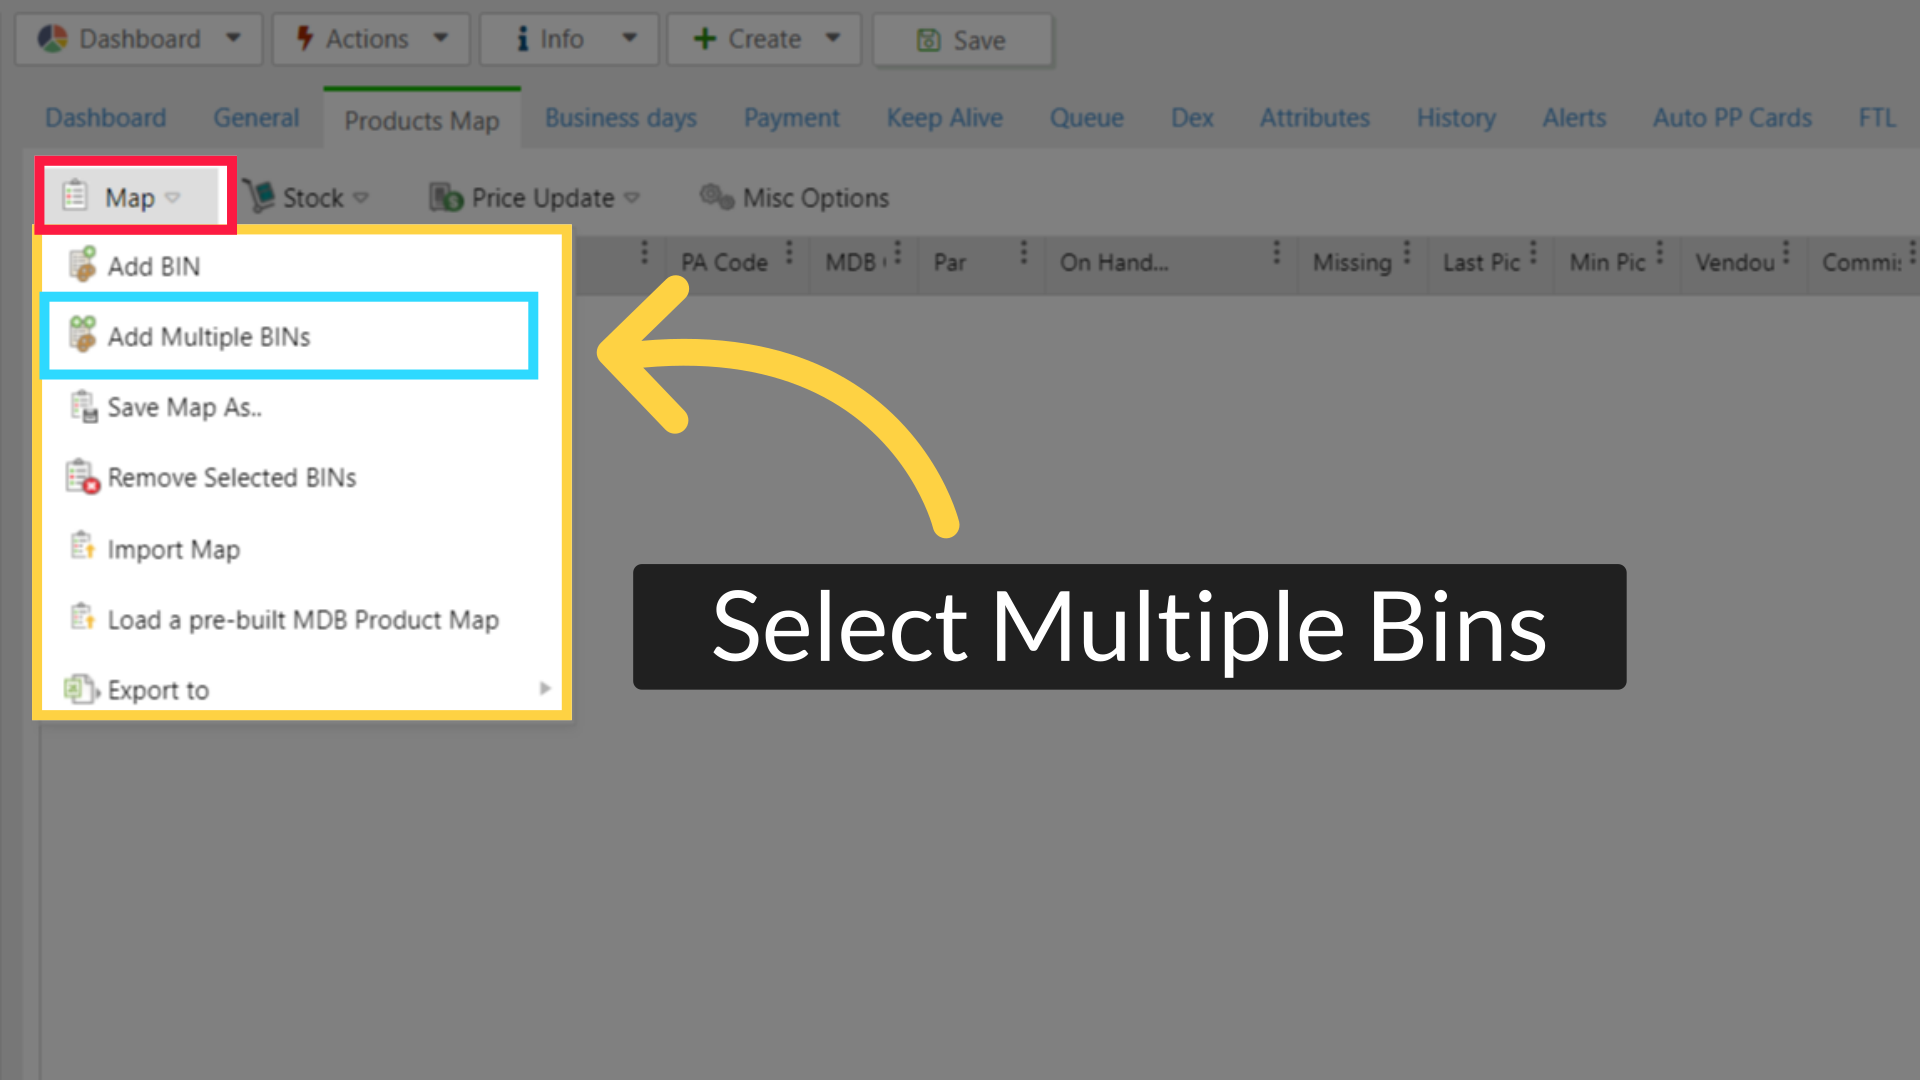Click the Export to icon
Screen dimensions: 1920x1080
pyautogui.click(x=82, y=689)
